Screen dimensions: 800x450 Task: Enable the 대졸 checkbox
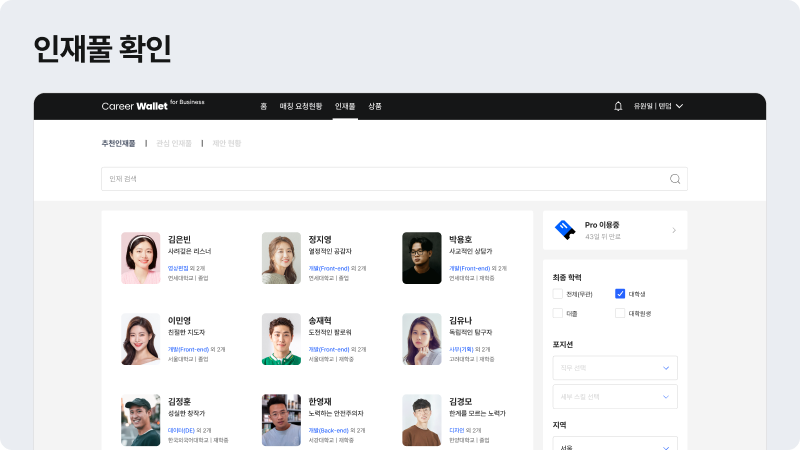(558, 313)
